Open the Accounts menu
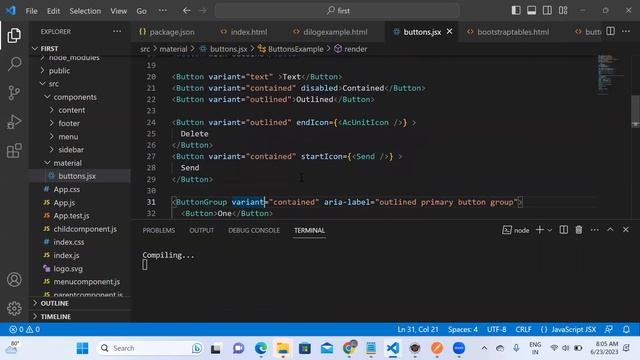The width and height of the screenshot is (640, 360). pos(14,280)
